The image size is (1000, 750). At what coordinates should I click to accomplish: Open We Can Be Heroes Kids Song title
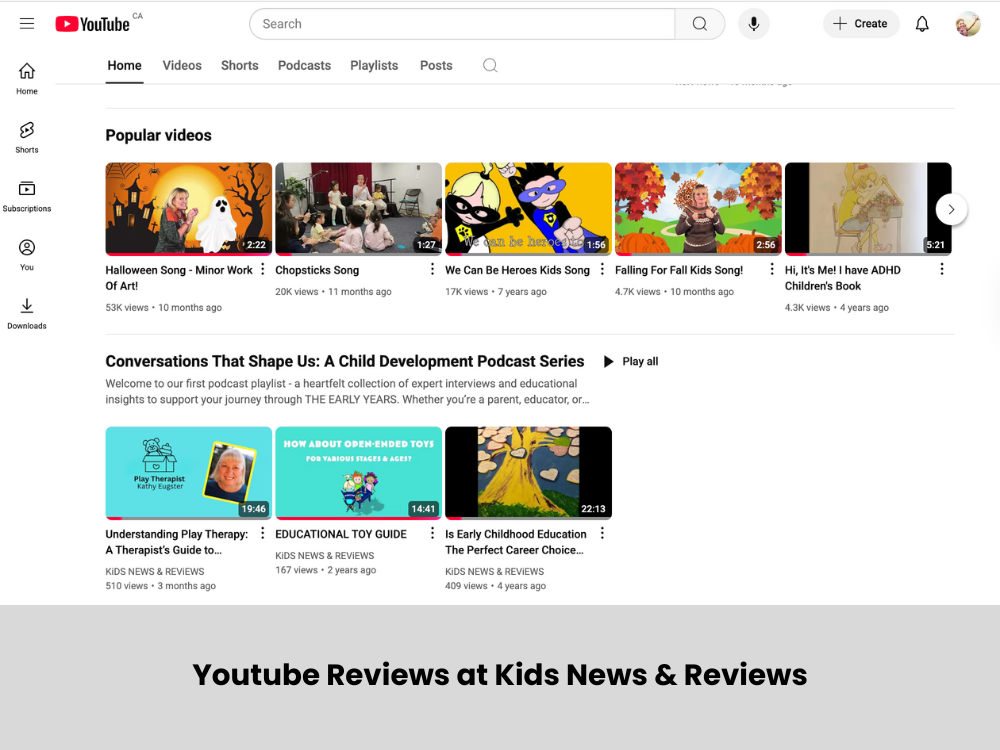[517, 270]
